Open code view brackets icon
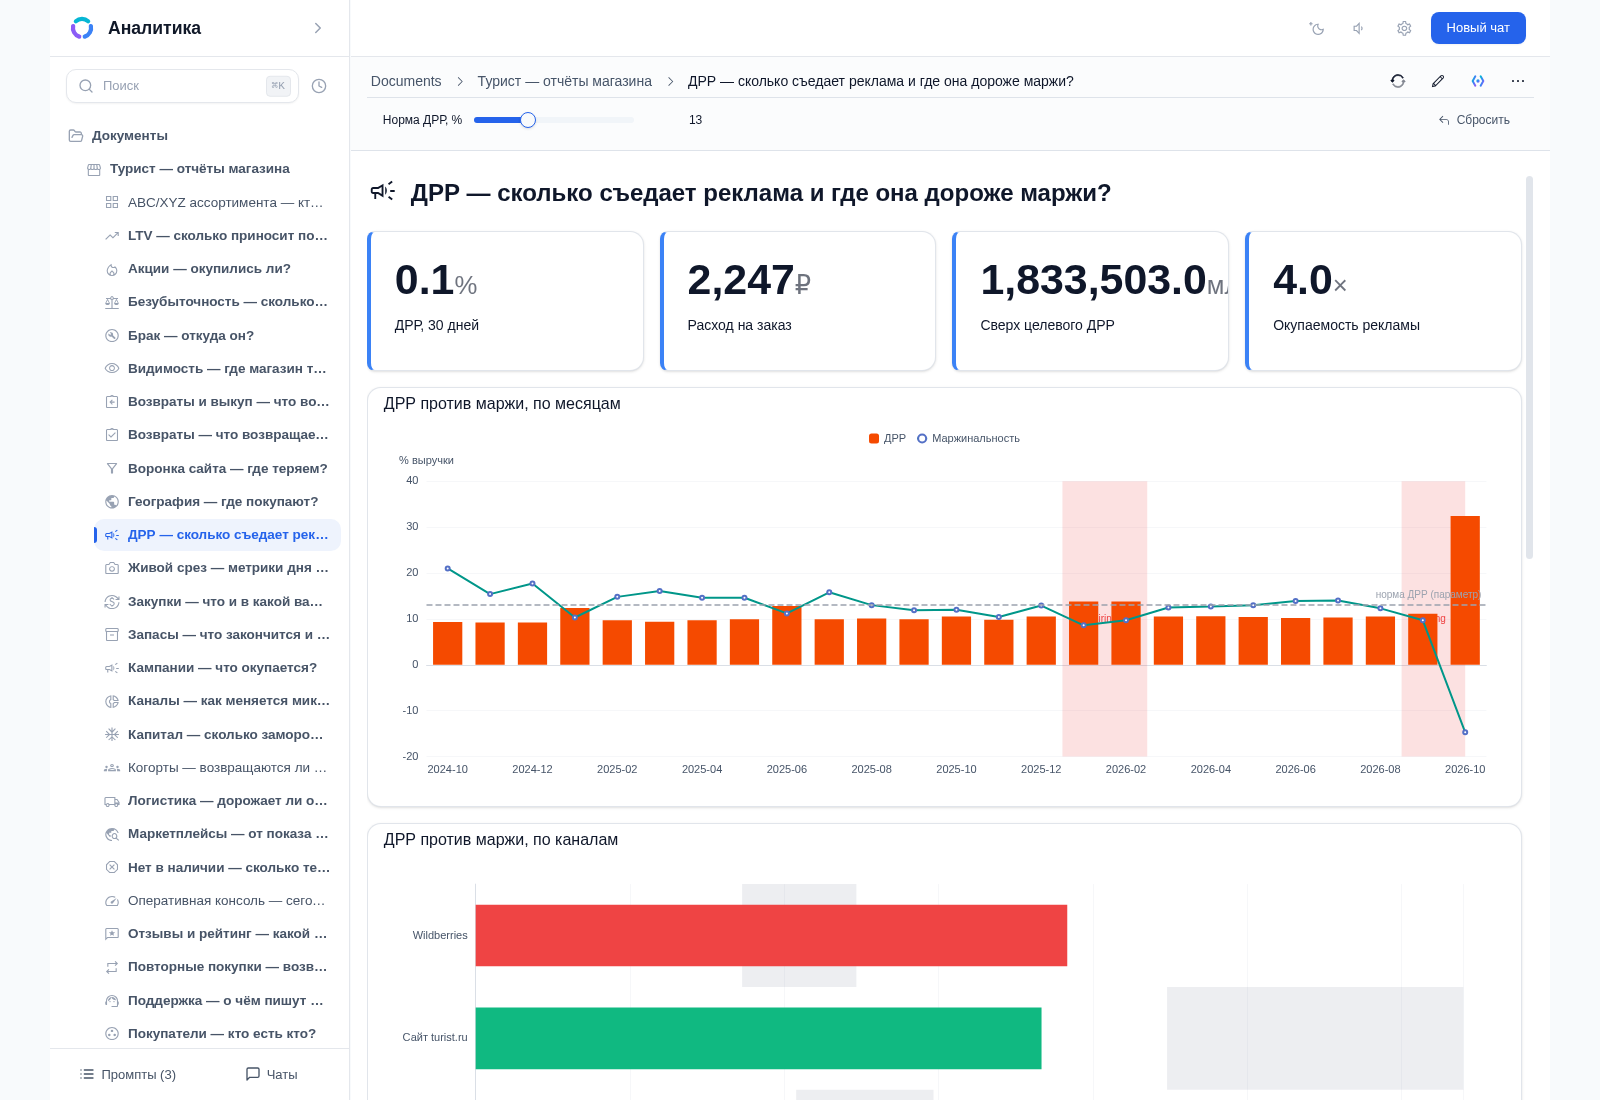Image resolution: width=1600 pixels, height=1100 pixels. [x=1478, y=81]
